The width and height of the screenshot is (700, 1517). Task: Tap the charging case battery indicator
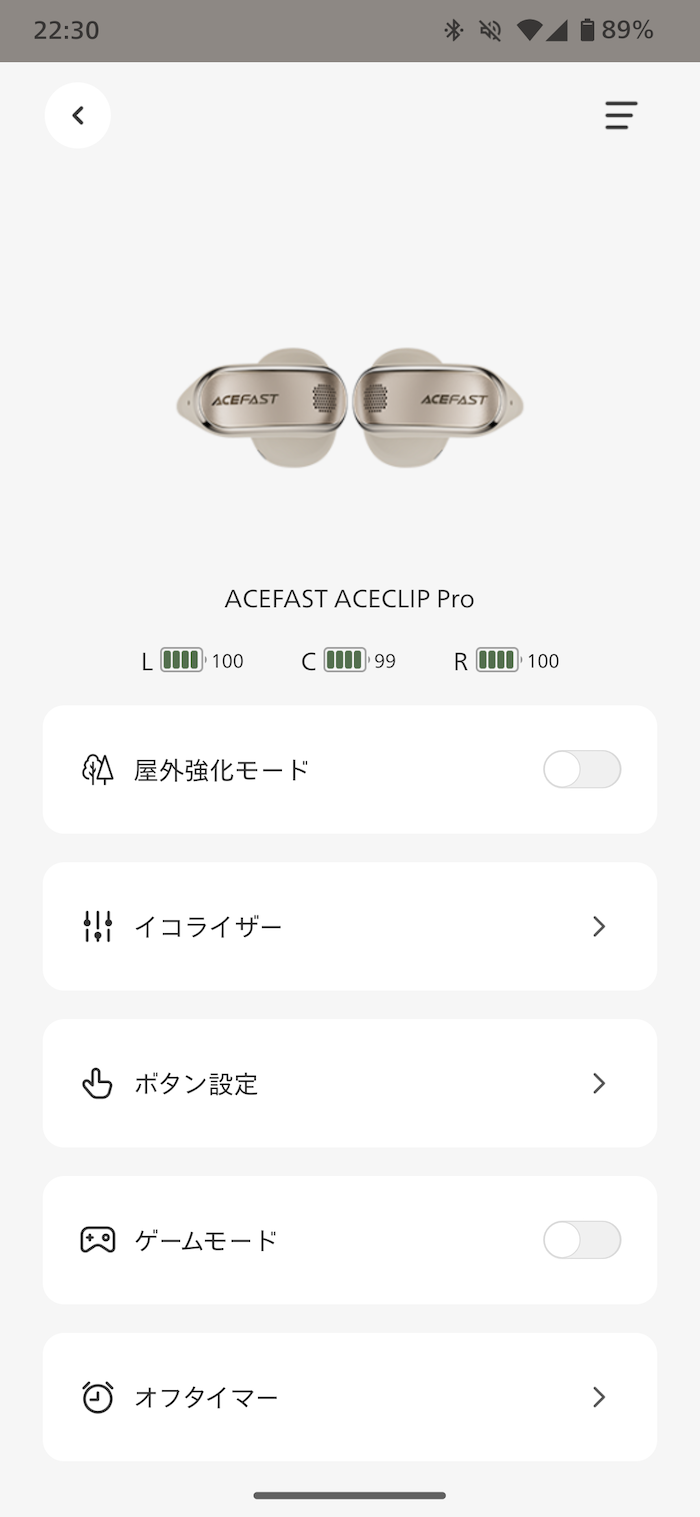tap(345, 660)
